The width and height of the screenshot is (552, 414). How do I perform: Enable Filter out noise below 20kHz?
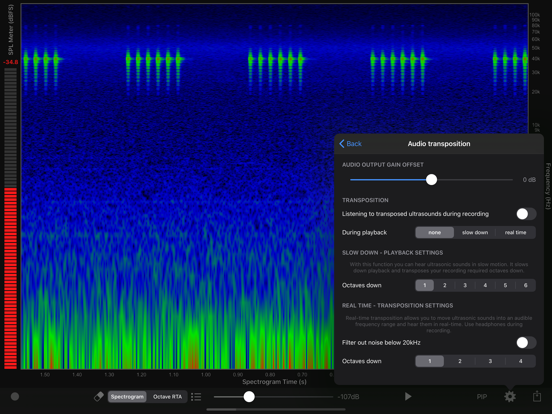tap(526, 343)
